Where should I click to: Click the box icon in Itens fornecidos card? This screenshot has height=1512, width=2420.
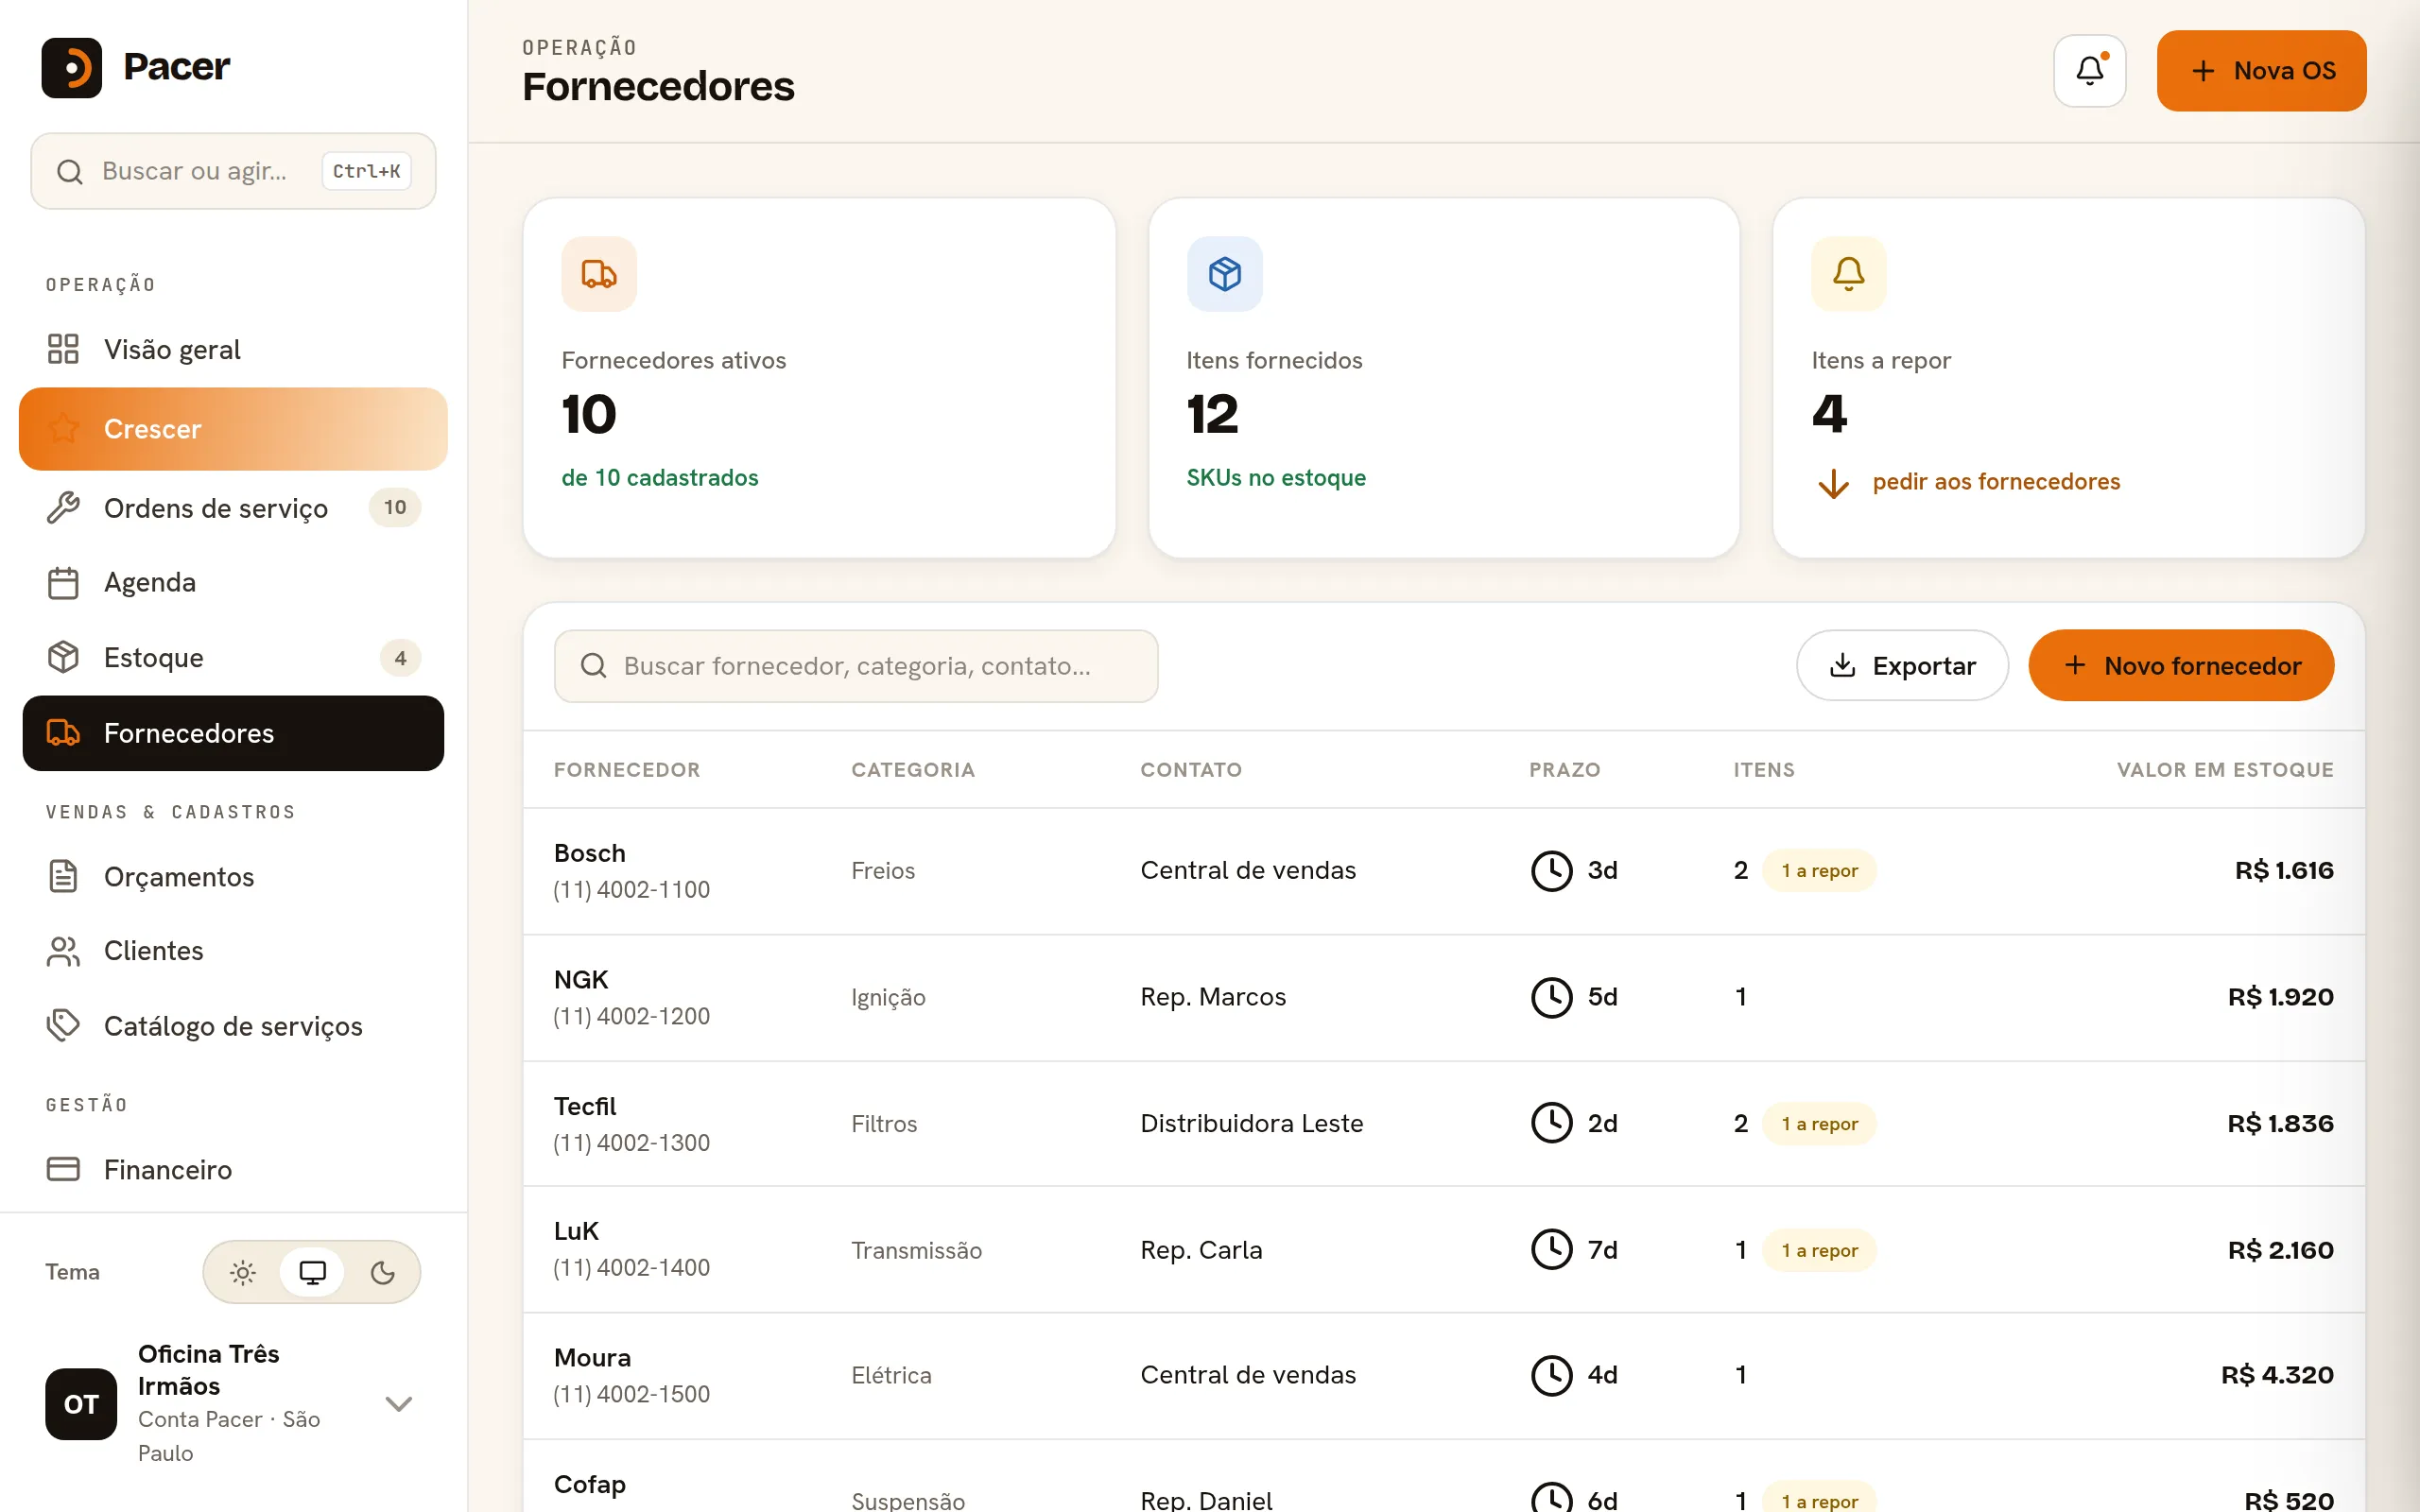pos(1224,273)
